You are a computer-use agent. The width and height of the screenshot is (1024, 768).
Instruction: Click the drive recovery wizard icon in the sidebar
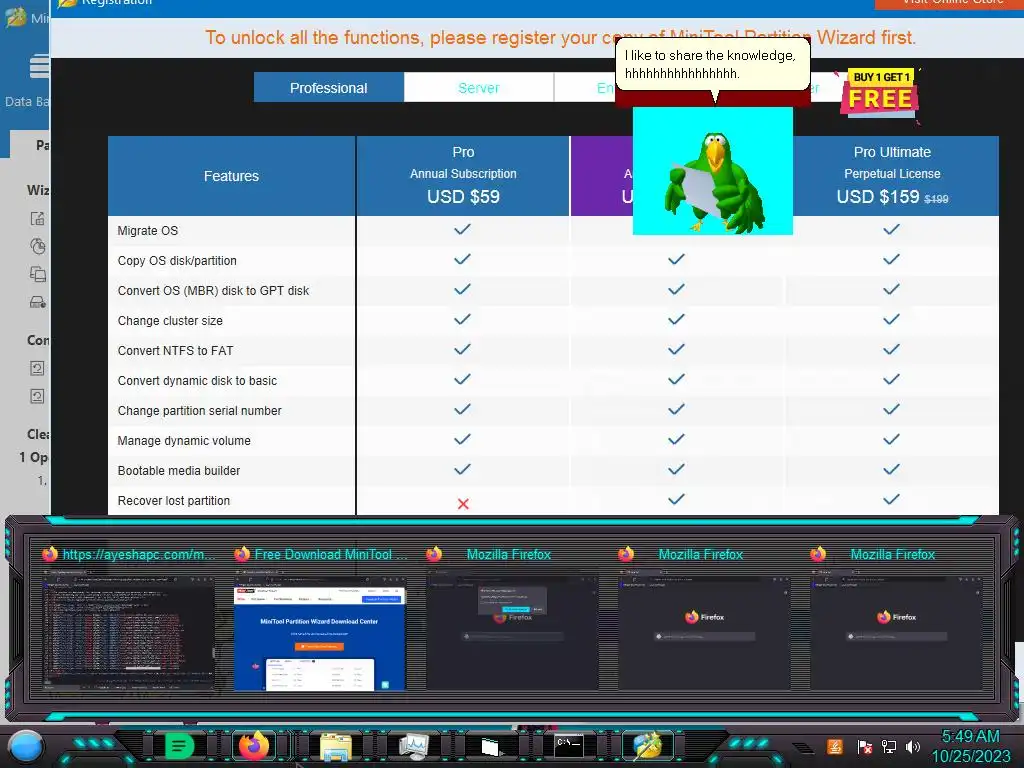click(38, 302)
